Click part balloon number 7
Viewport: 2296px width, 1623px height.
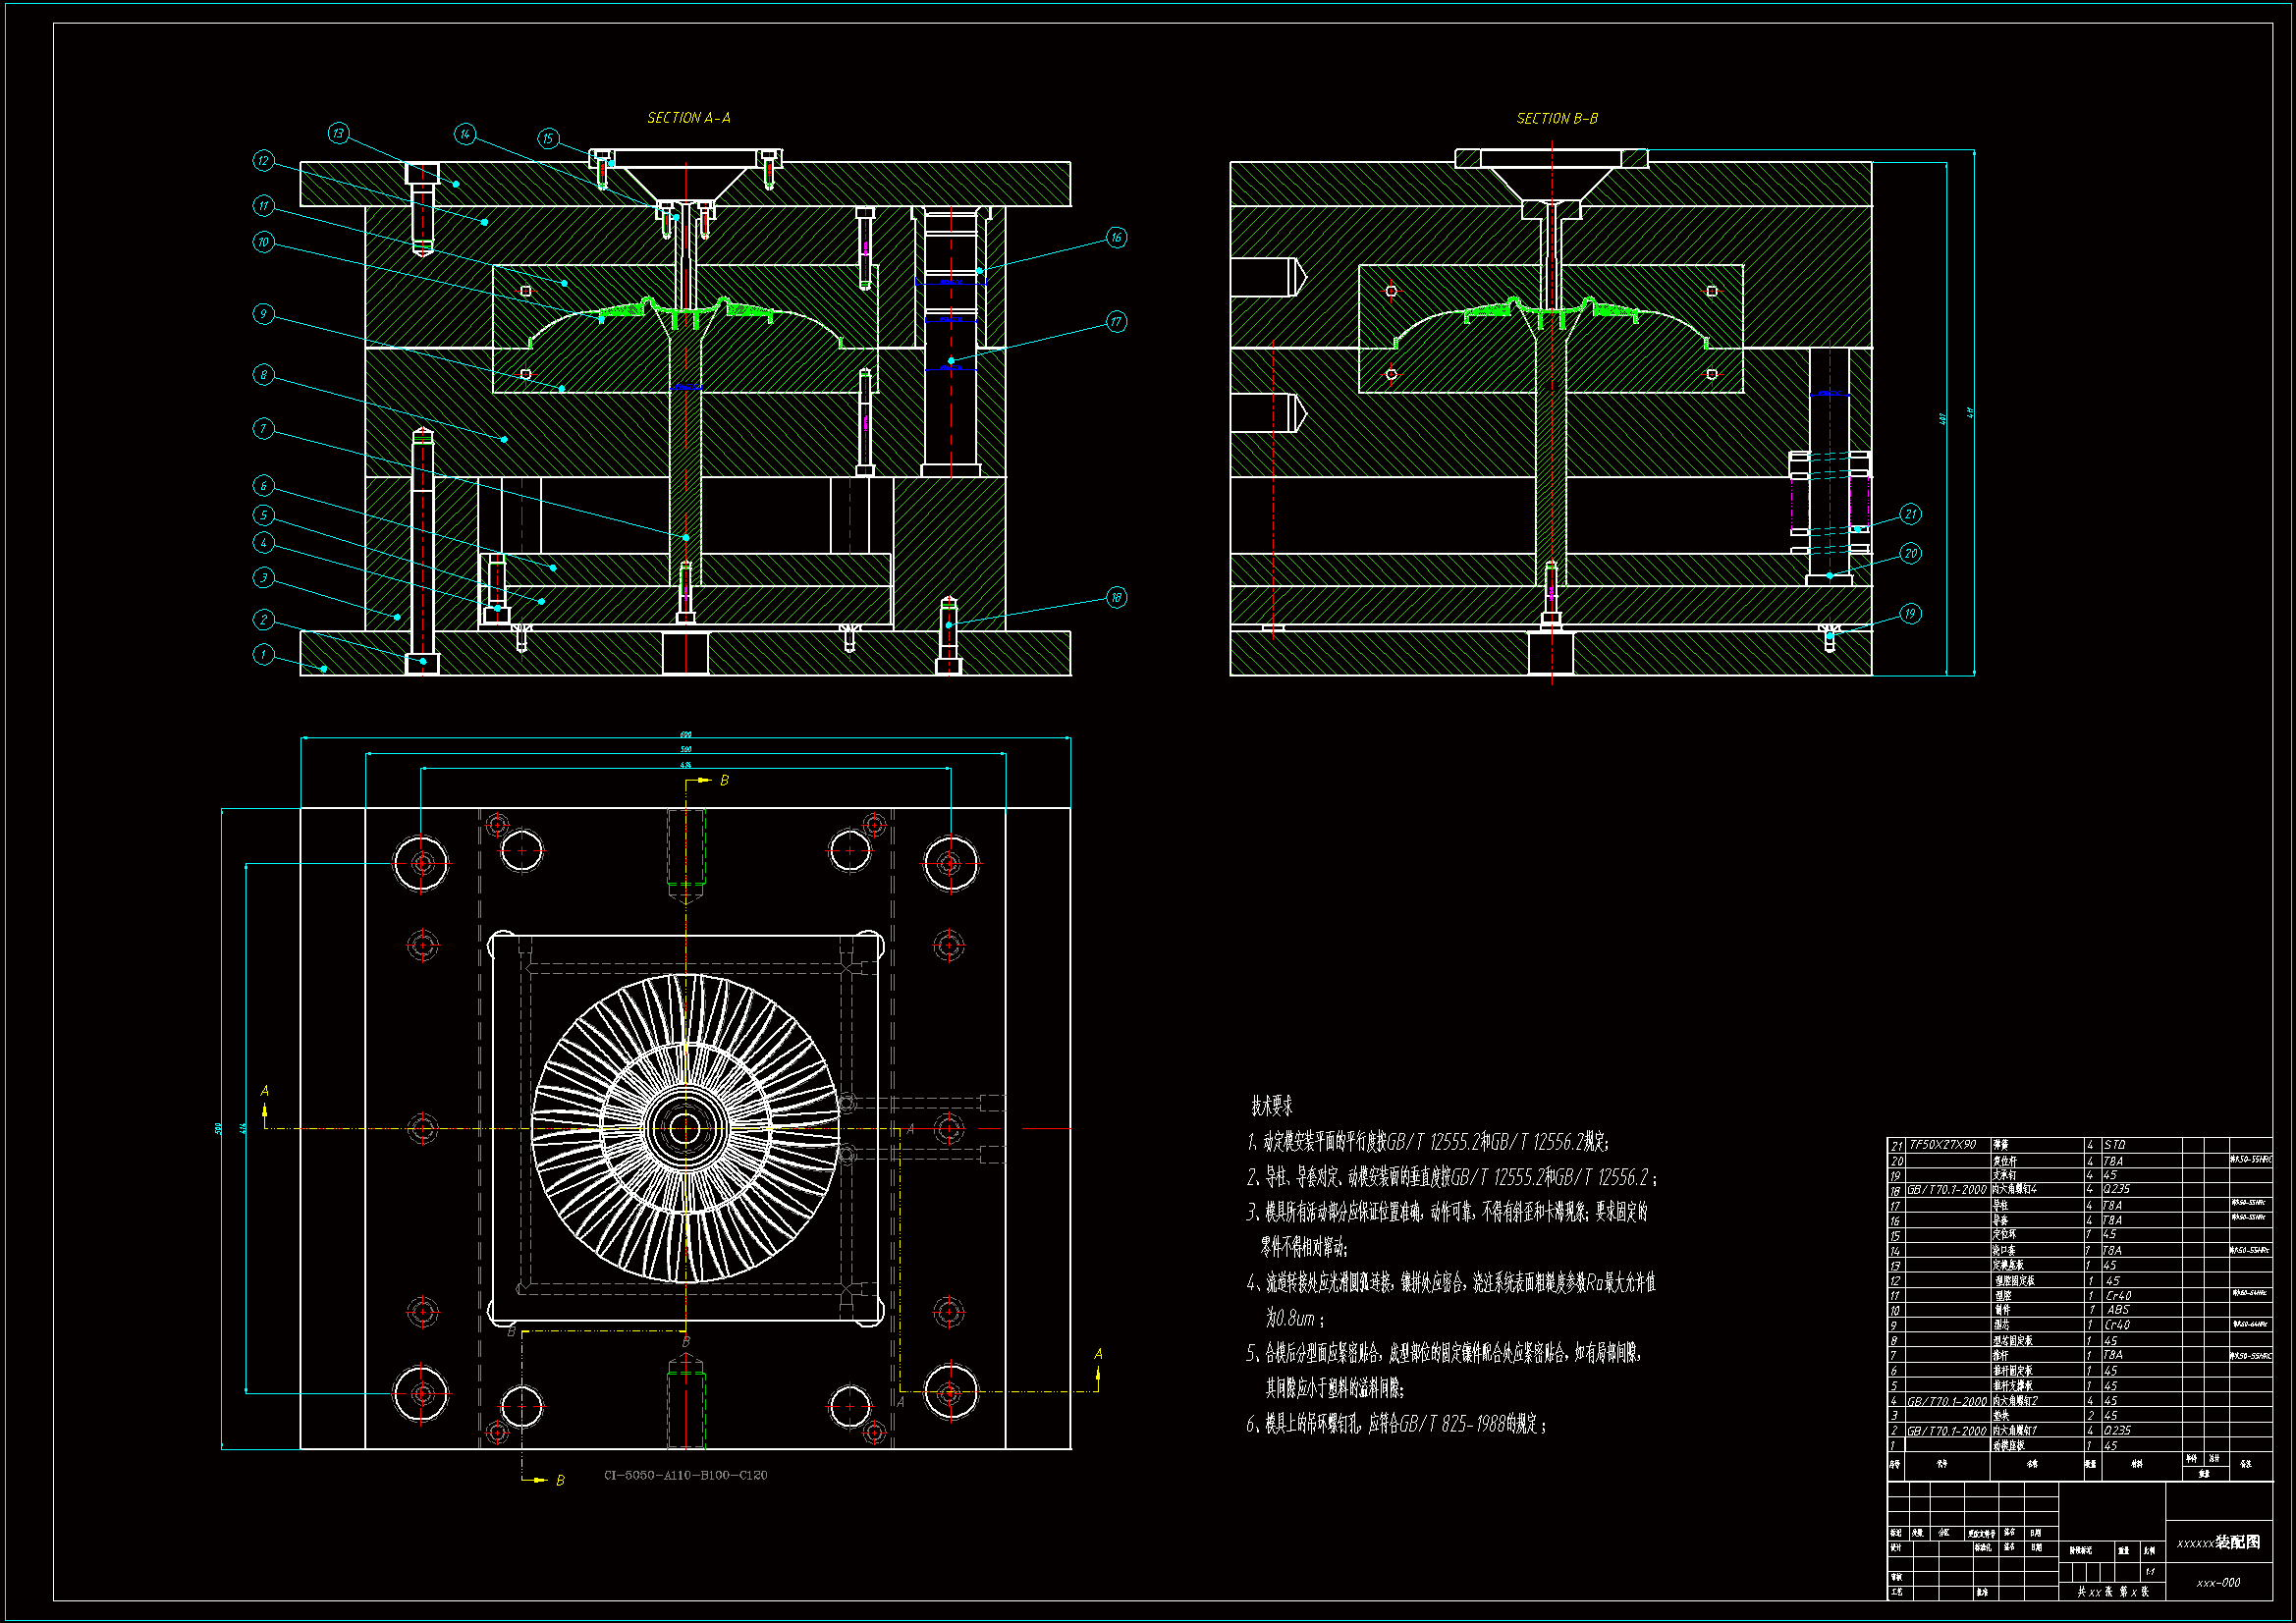(x=263, y=429)
